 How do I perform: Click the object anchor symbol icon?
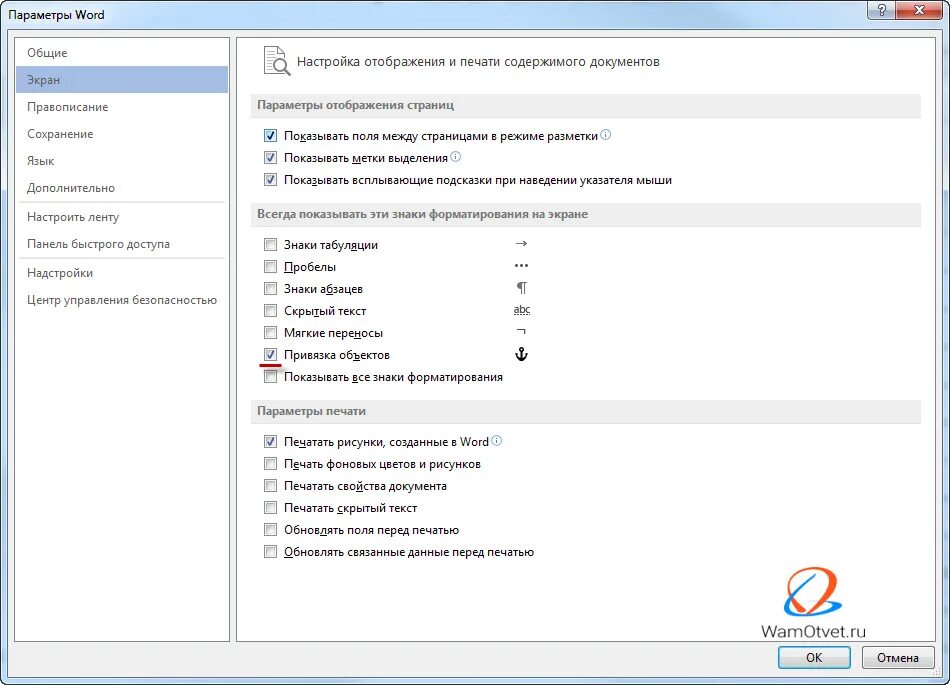click(x=521, y=354)
